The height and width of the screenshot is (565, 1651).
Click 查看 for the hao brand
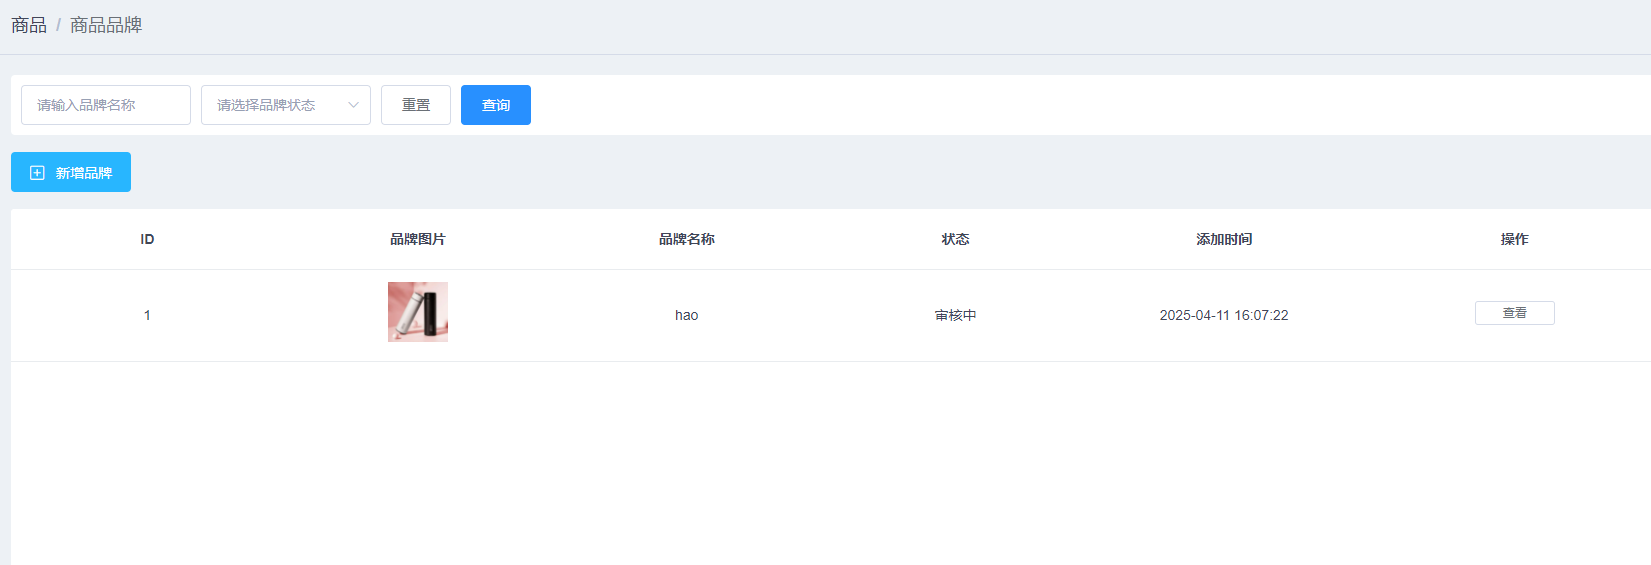click(x=1514, y=313)
